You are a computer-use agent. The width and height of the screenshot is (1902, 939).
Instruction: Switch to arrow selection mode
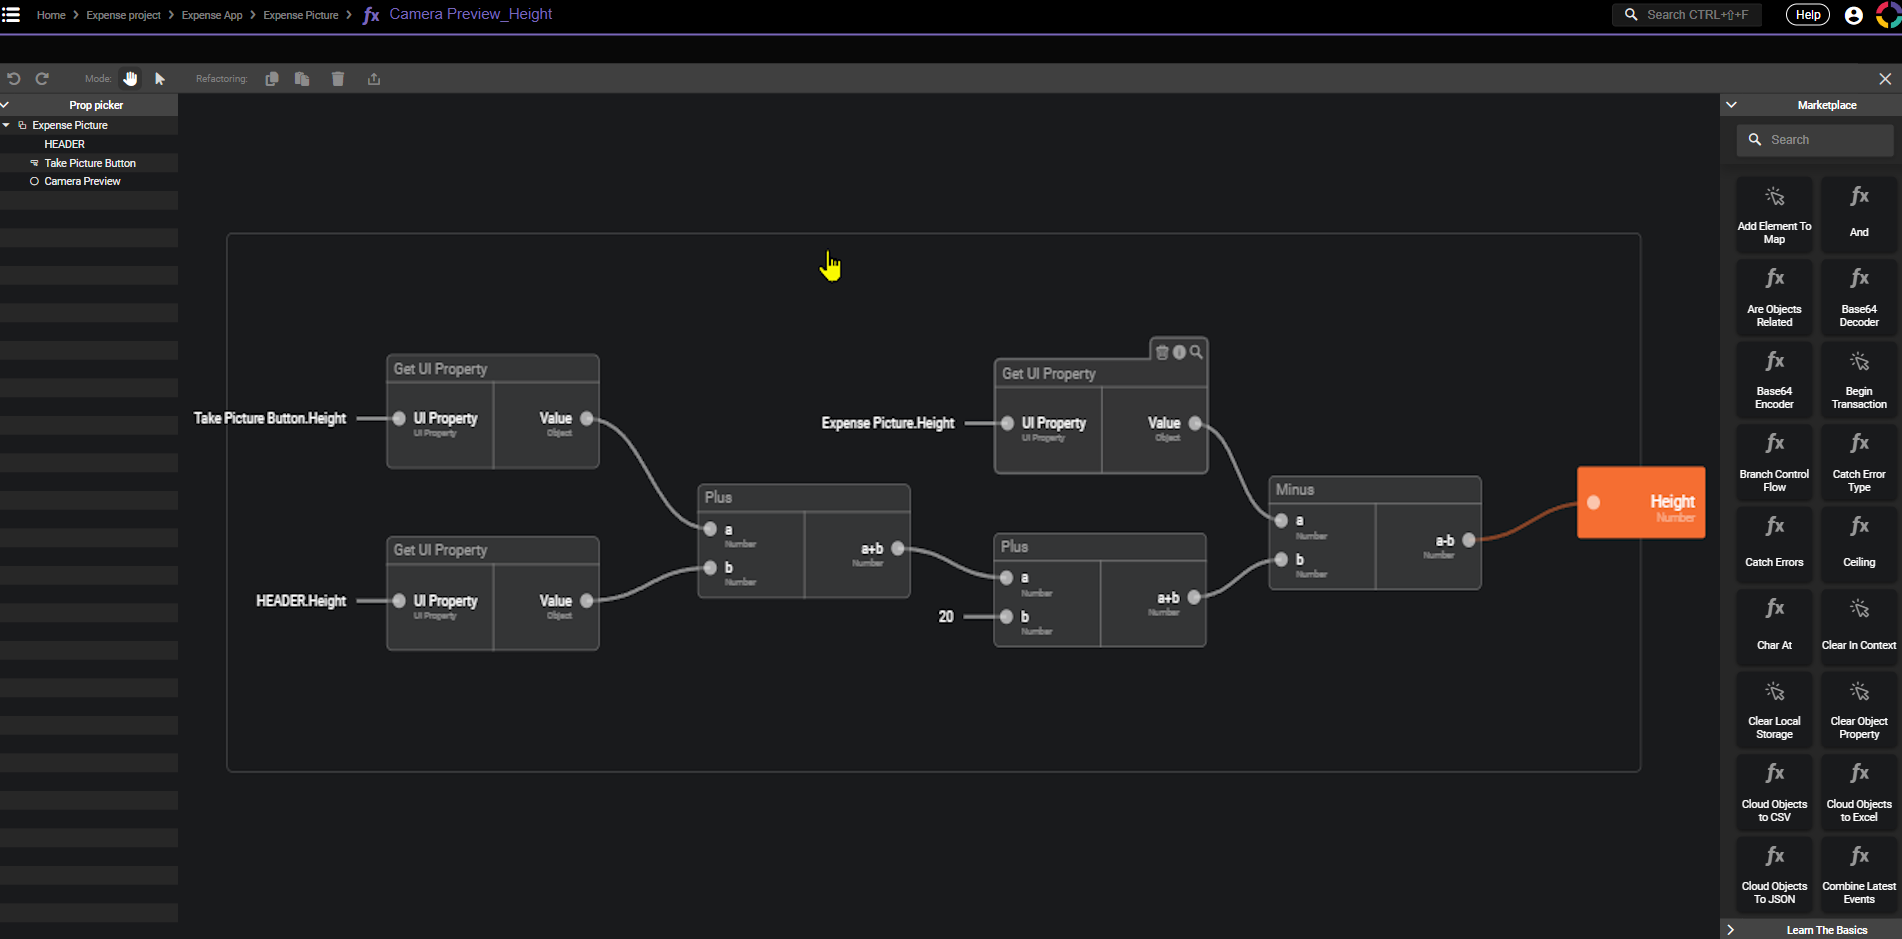click(x=160, y=79)
